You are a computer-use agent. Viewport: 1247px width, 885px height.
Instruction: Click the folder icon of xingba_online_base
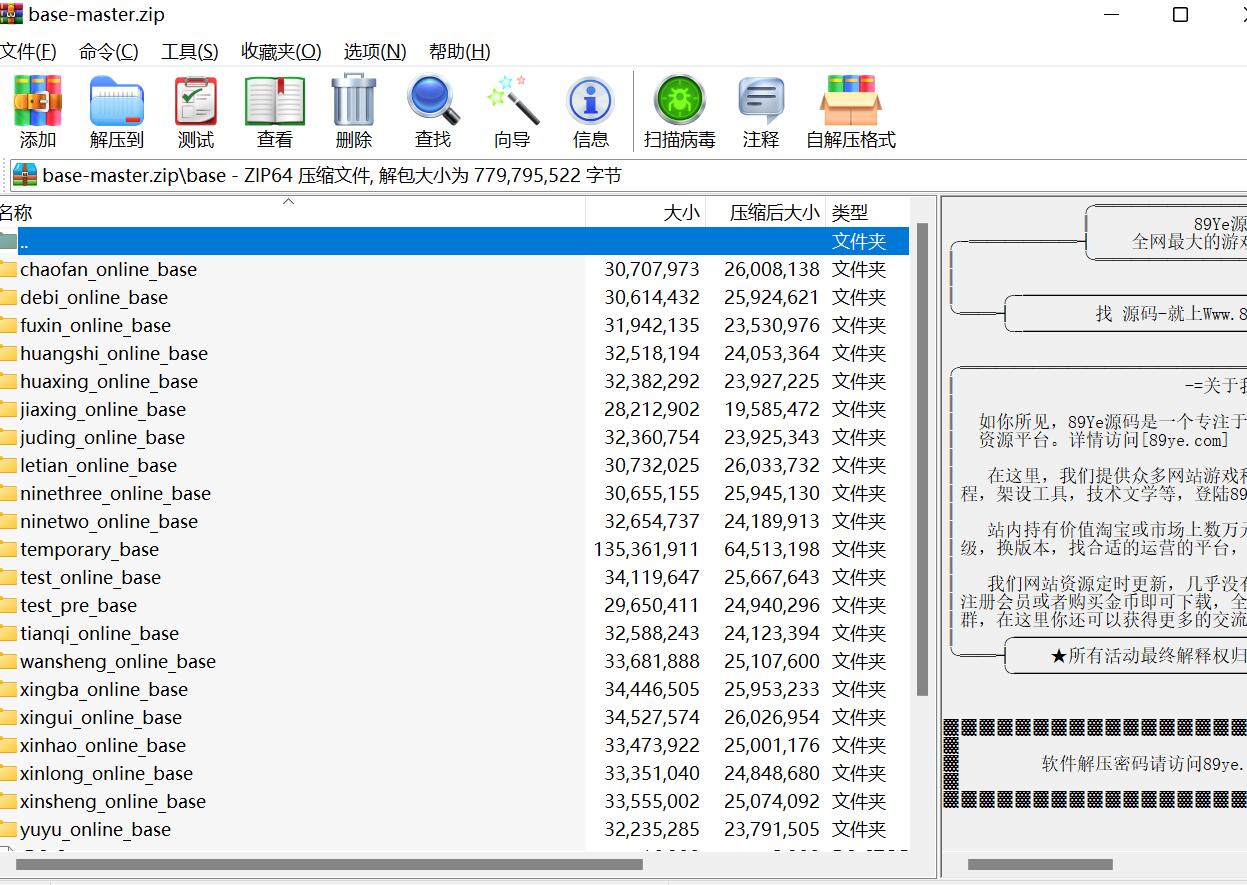[x=8, y=689]
